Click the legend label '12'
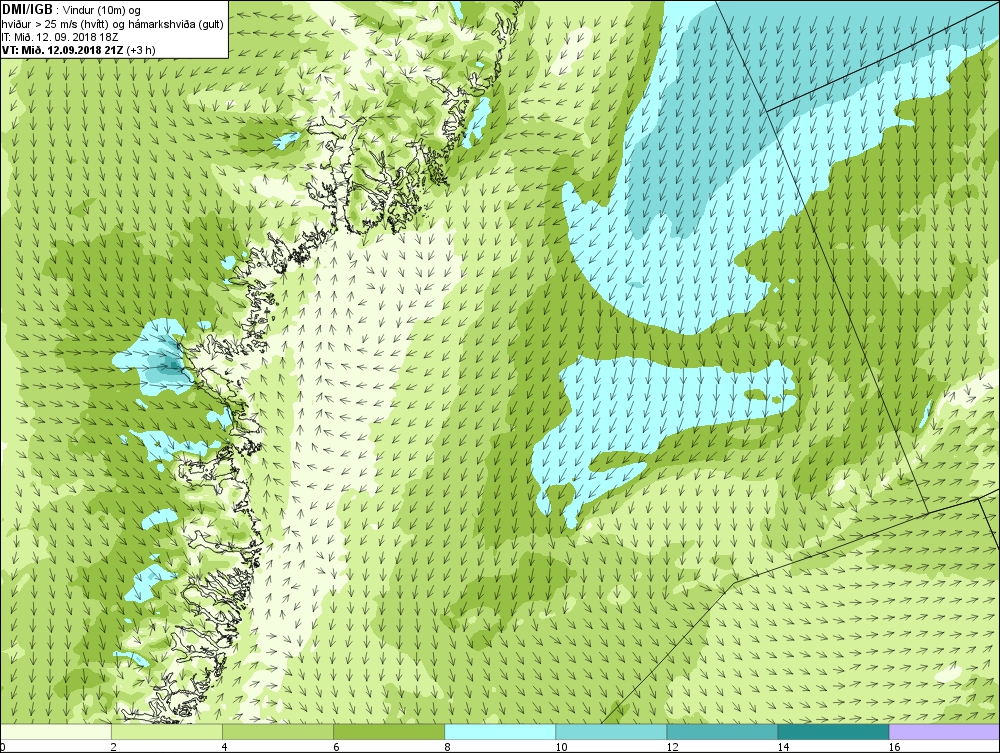This screenshot has height=753, width=1000. 672,747
